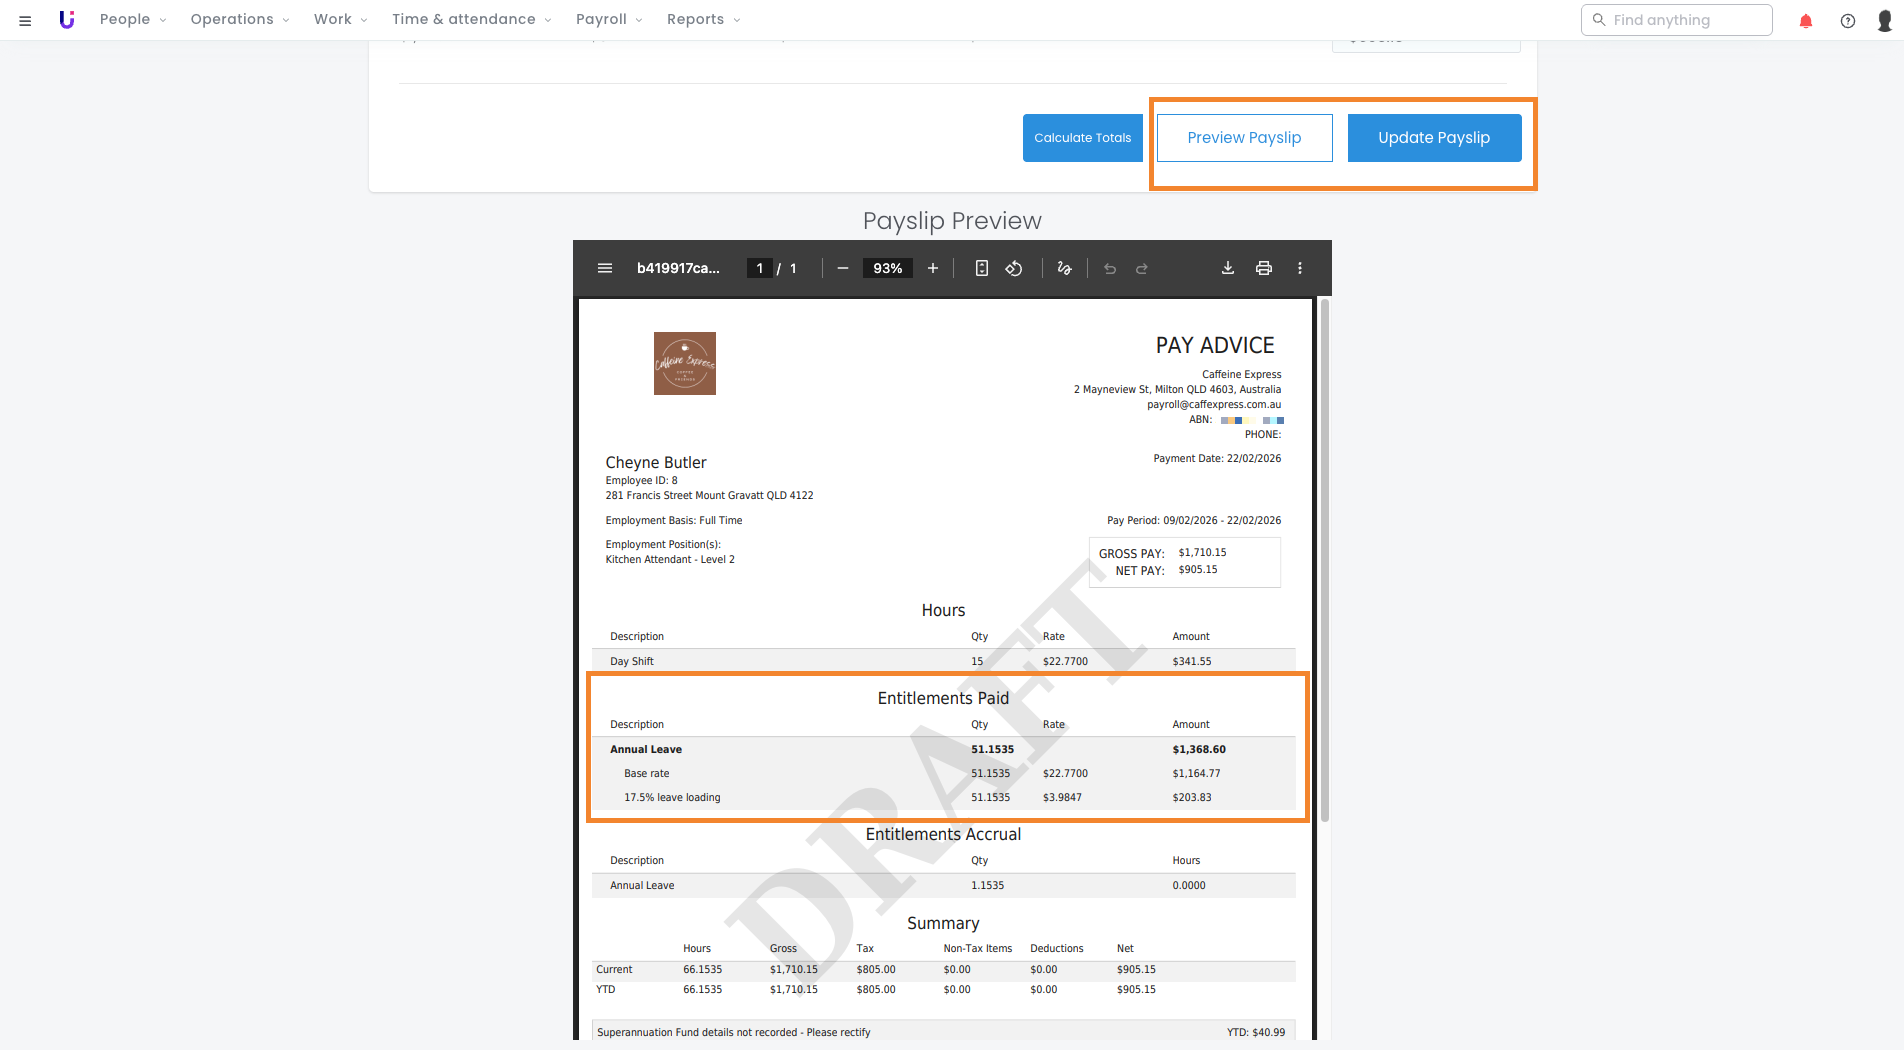Screen dimensions: 1904x1050
Task: Download the payslip PDF
Action: 1228,268
